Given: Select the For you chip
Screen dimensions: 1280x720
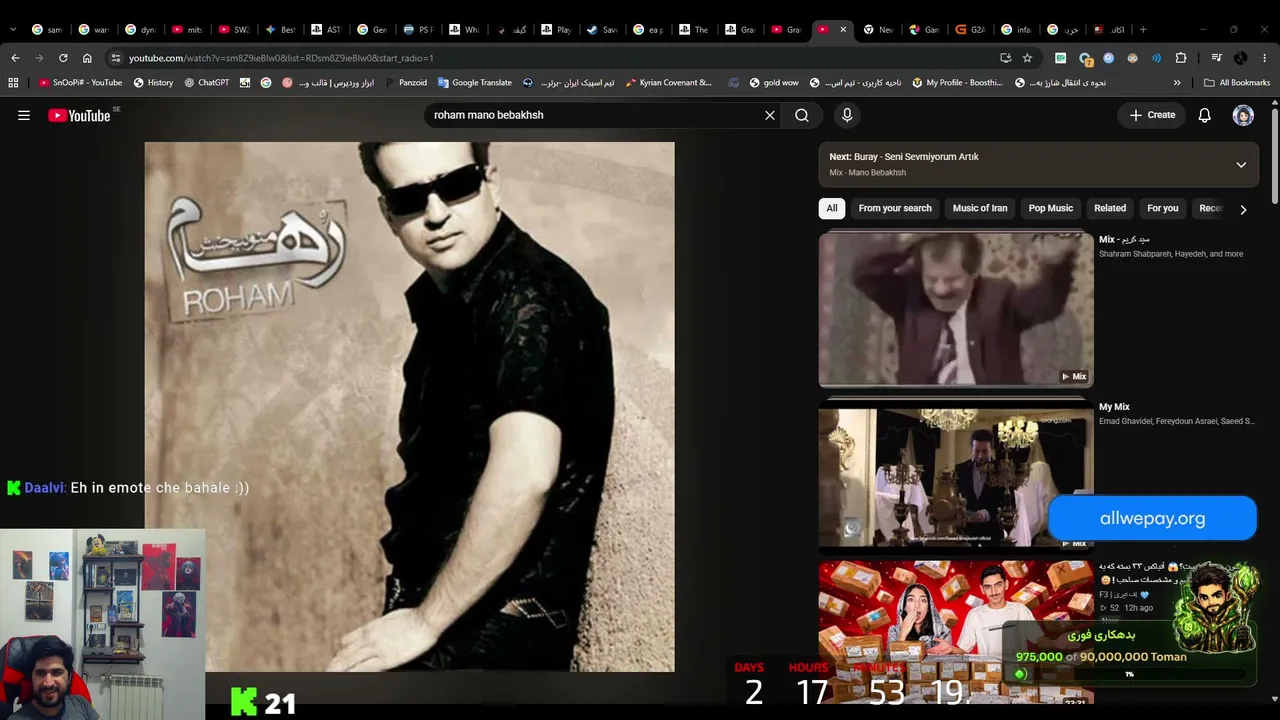Looking at the screenshot, I should pos(1163,208).
